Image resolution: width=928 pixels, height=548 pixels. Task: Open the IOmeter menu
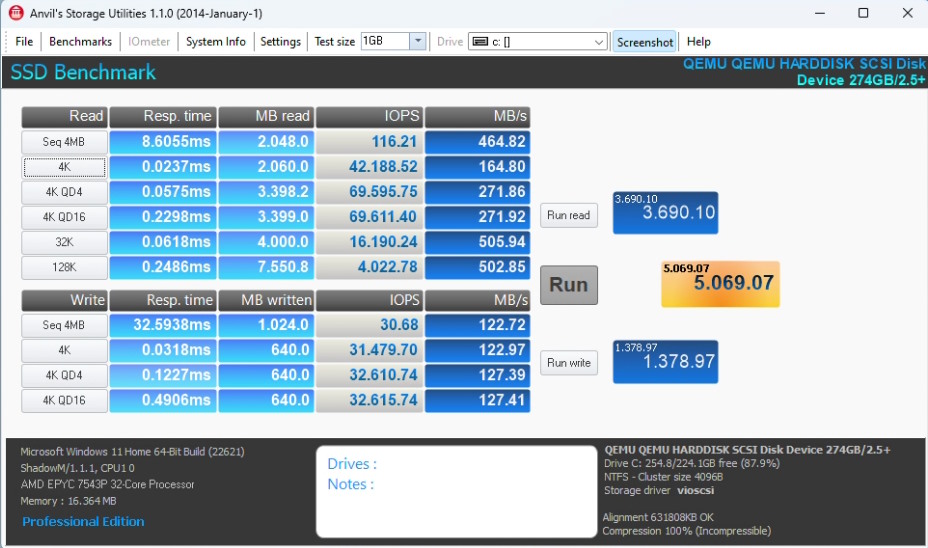(149, 41)
